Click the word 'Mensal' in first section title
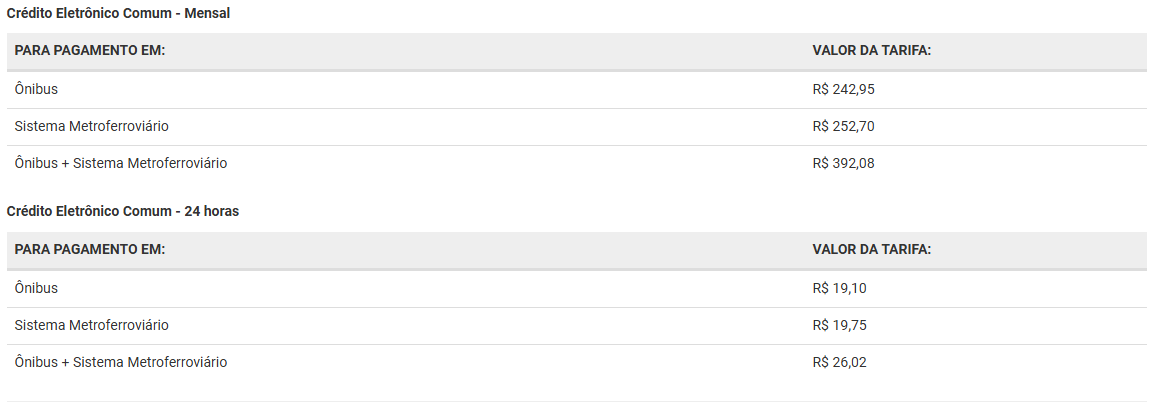 pyautogui.click(x=208, y=13)
